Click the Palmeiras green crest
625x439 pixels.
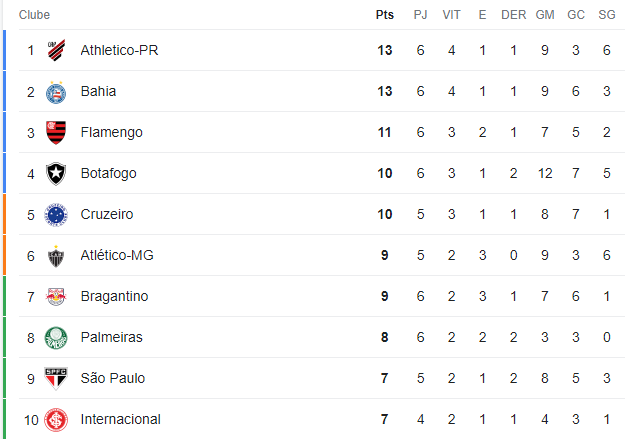click(56, 338)
